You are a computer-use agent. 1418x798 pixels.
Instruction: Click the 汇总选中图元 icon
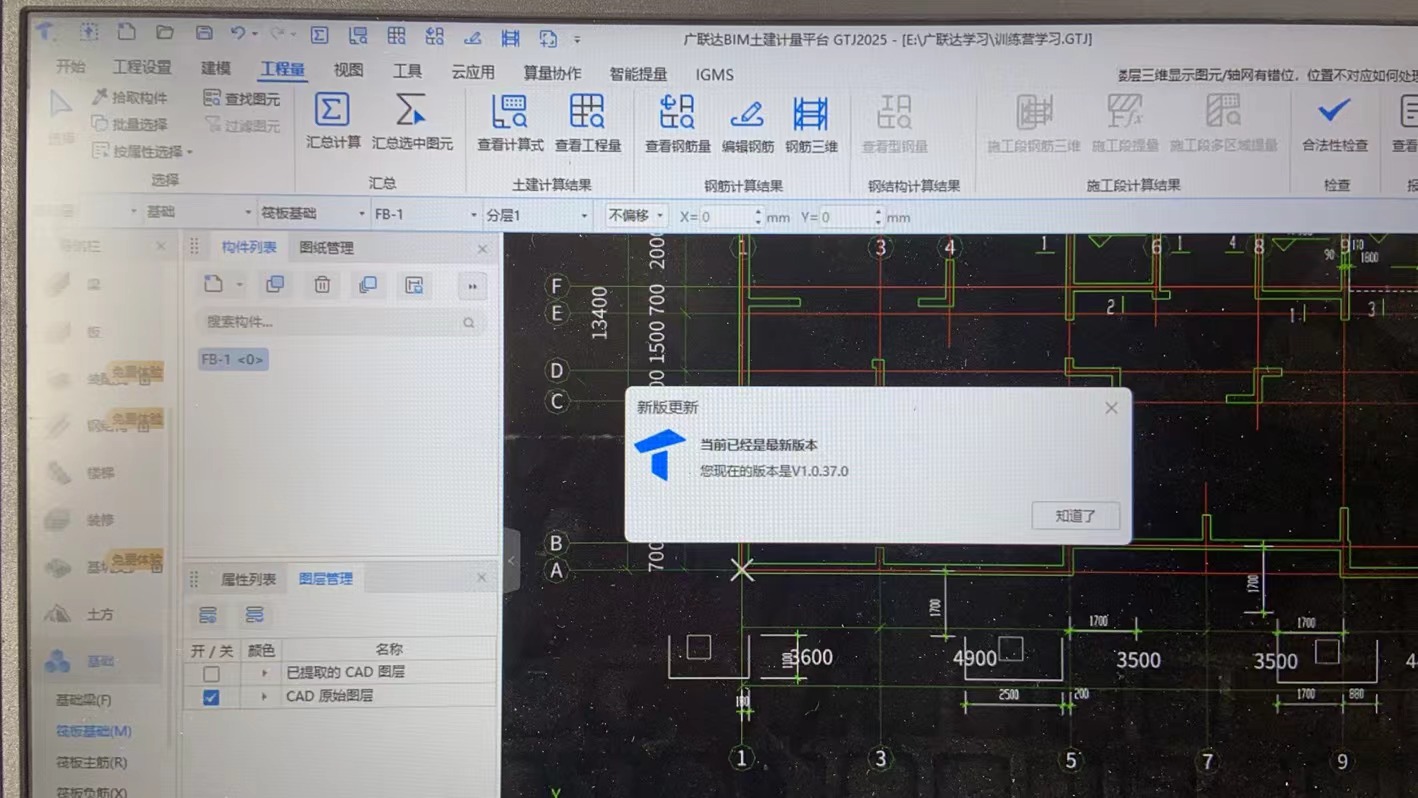[x=411, y=110]
